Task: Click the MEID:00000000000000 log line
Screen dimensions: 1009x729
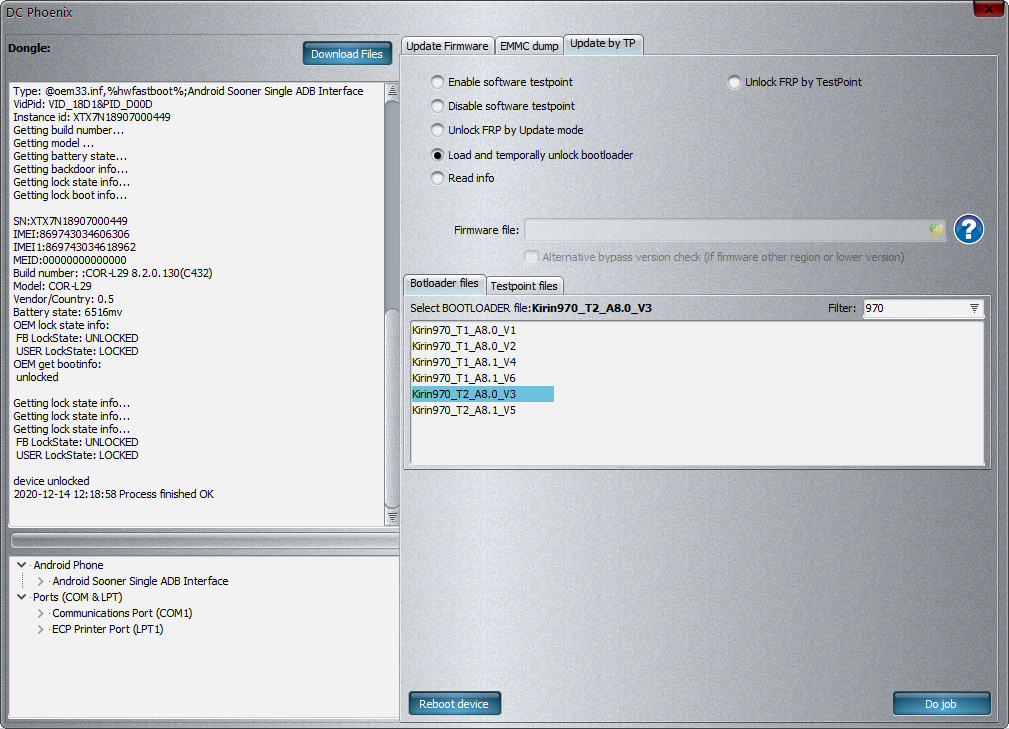Action: pyautogui.click(x=69, y=260)
